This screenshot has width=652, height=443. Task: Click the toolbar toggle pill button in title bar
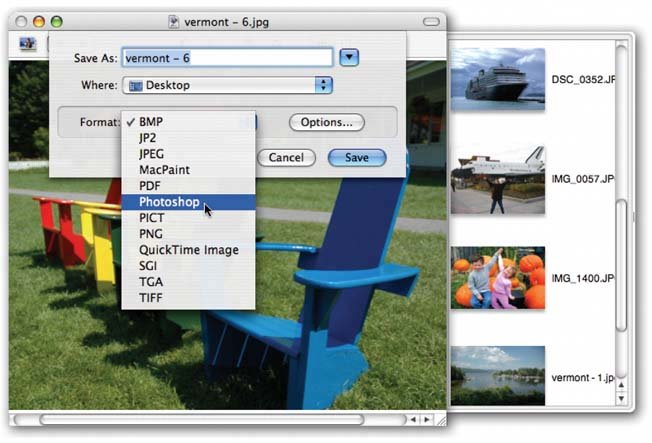[431, 22]
